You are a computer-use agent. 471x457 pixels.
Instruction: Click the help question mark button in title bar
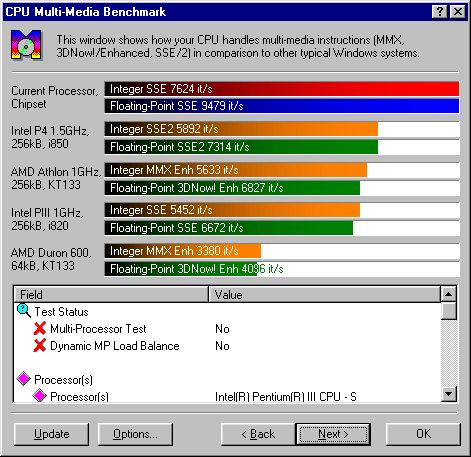point(439,12)
